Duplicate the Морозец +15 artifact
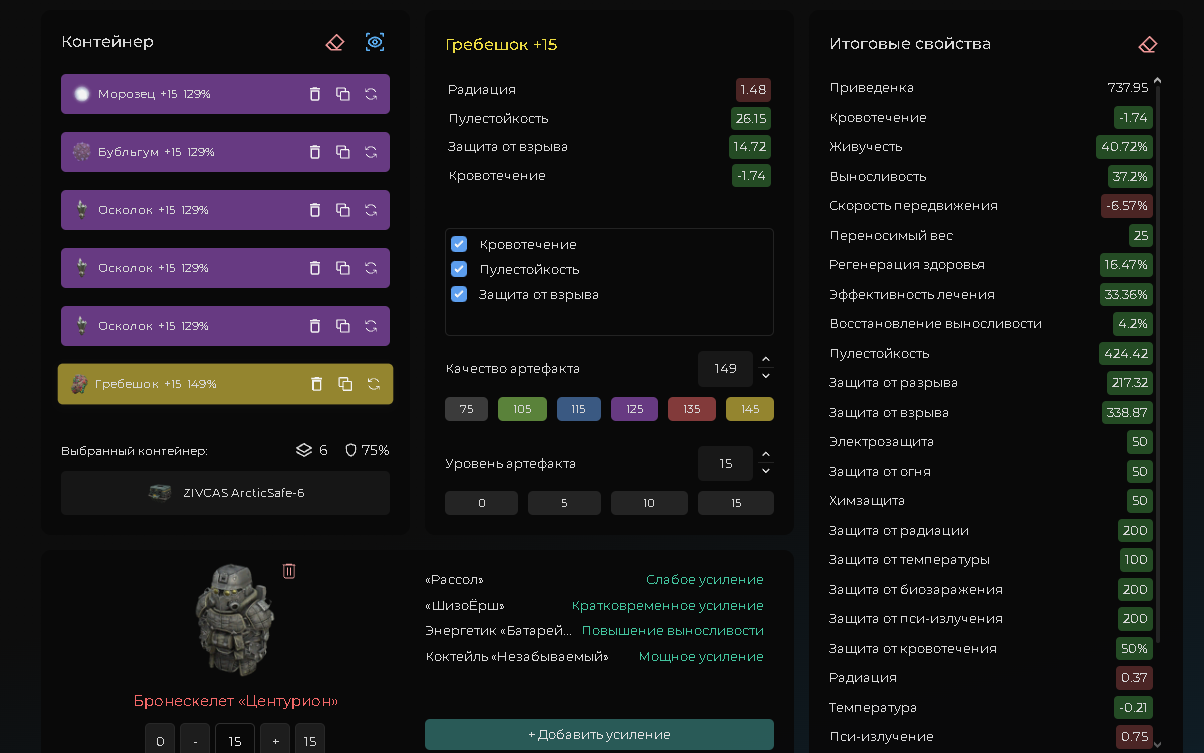This screenshot has width=1204, height=753. pyautogui.click(x=343, y=94)
